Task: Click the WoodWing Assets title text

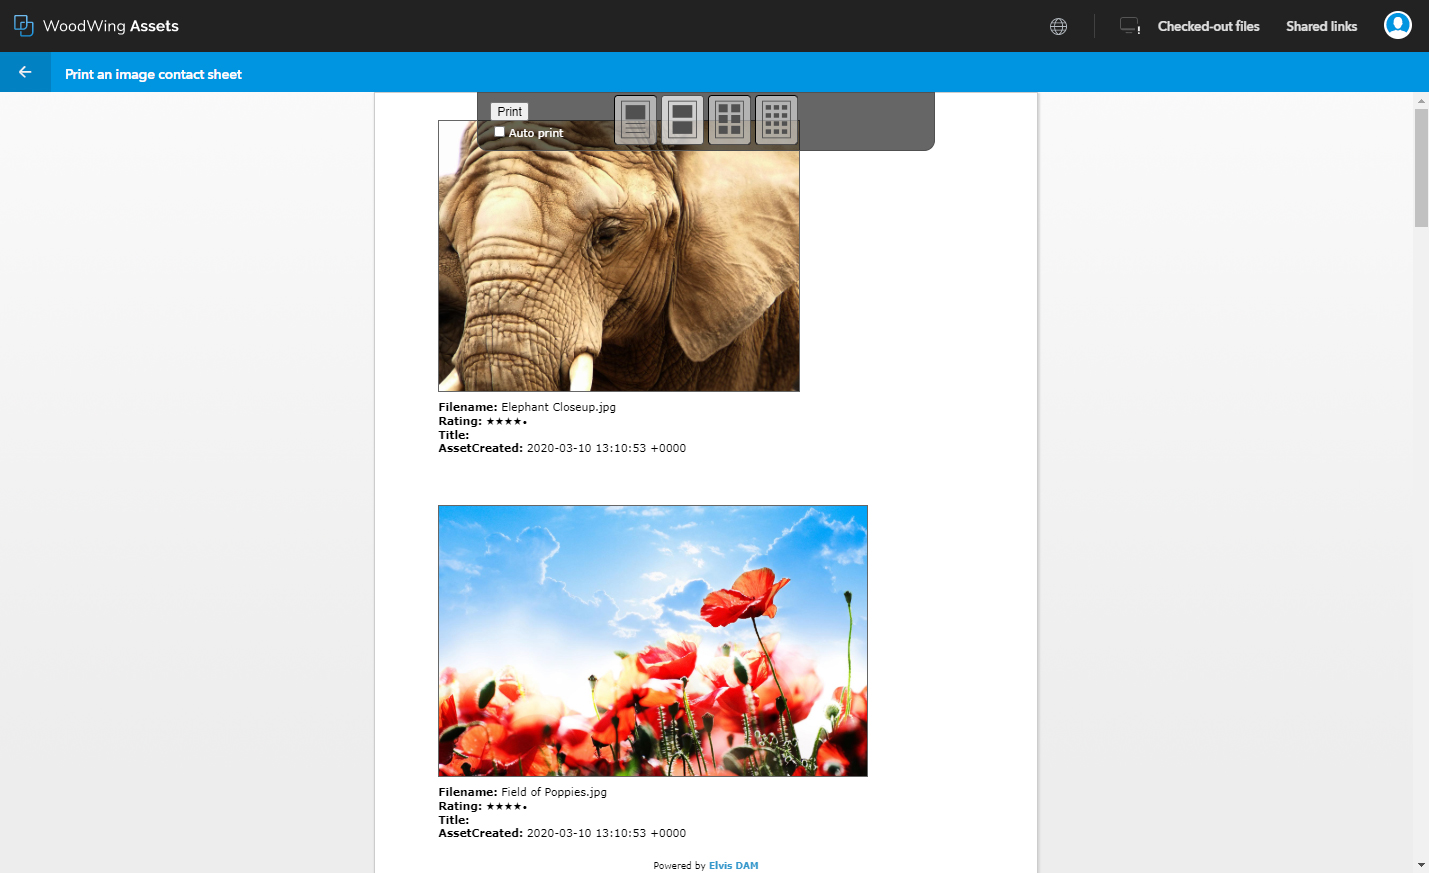Action: pyautogui.click(x=111, y=26)
